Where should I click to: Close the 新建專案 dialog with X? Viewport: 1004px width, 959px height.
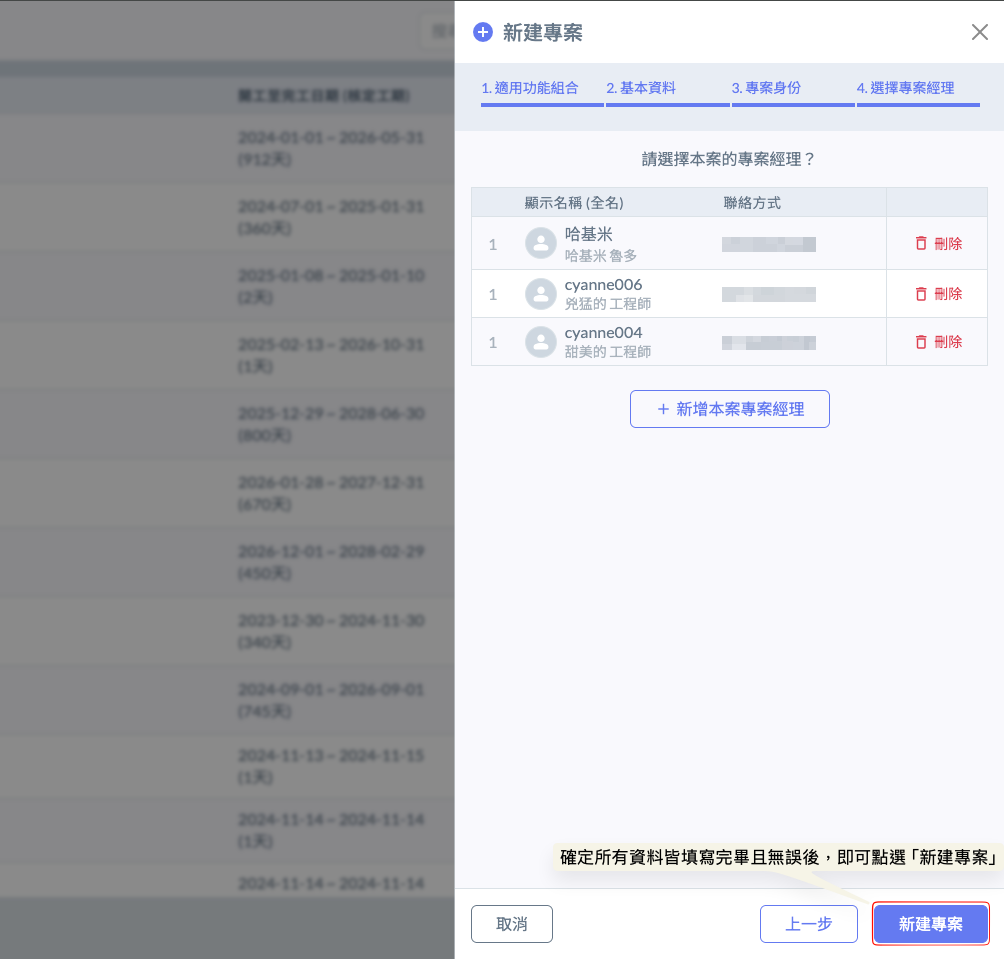(980, 32)
